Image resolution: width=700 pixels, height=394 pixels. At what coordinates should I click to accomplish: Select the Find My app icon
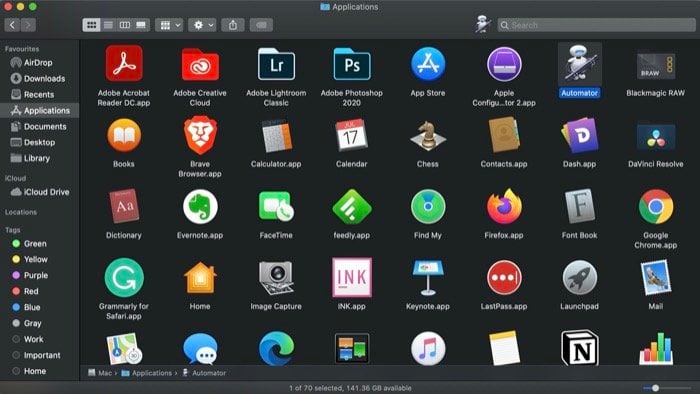(x=428, y=207)
